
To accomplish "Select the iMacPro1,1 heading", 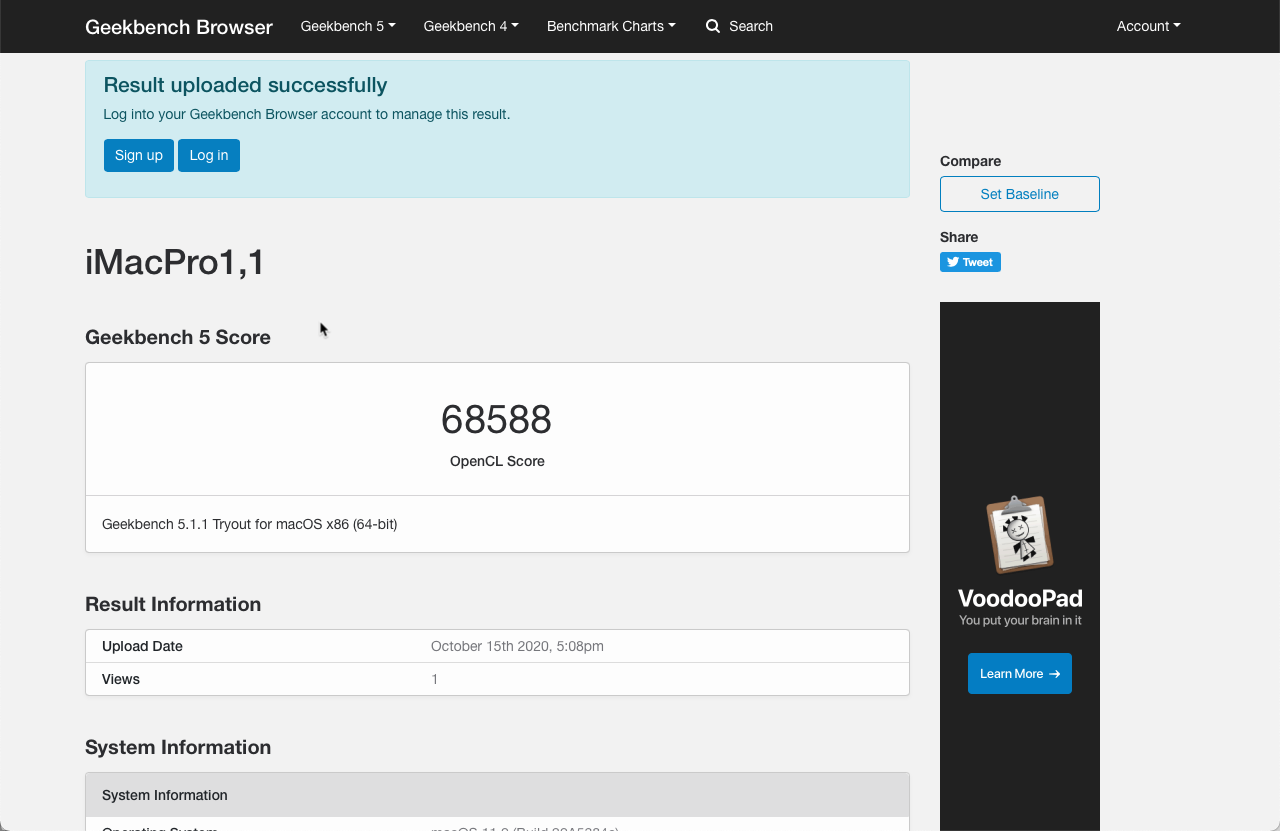I will click(x=175, y=262).
